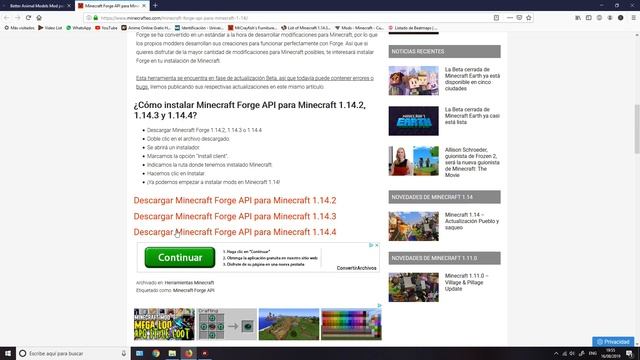
Task: Switch to Better Animal Models Mod tab
Action: coord(37,6)
